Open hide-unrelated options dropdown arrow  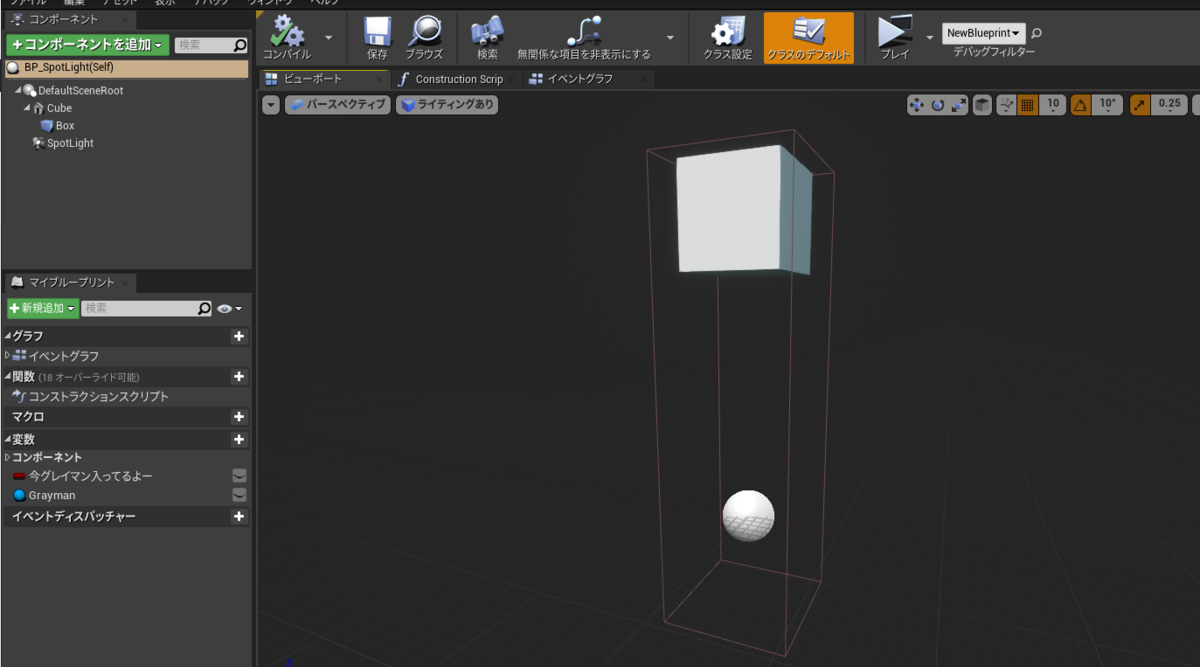point(669,37)
